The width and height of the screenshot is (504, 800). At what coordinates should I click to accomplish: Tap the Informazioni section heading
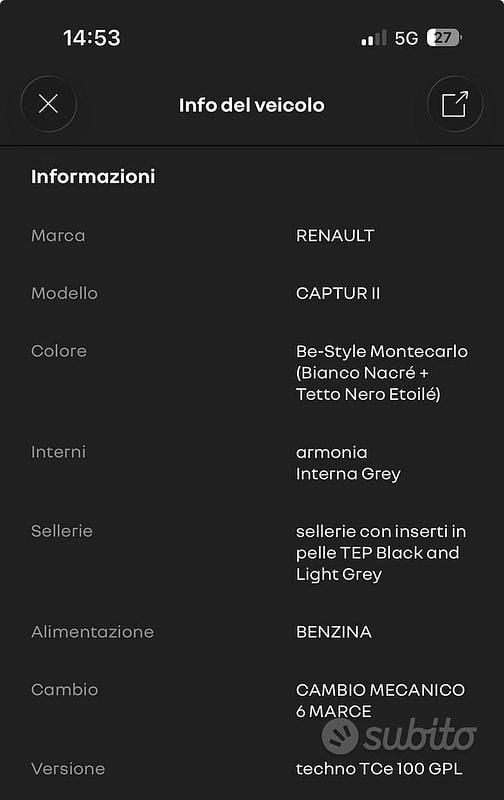pyautogui.click(x=93, y=177)
